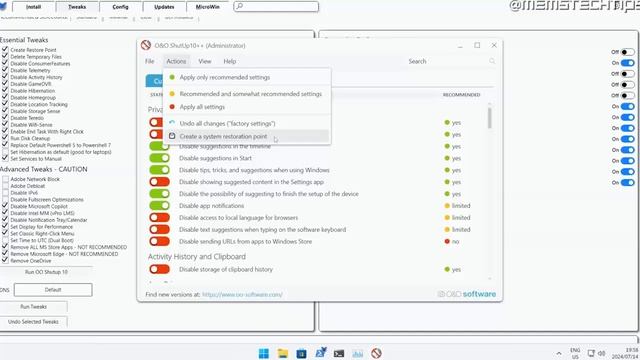
Task: Toggle Disable access to local language switch
Action: click(x=159, y=218)
